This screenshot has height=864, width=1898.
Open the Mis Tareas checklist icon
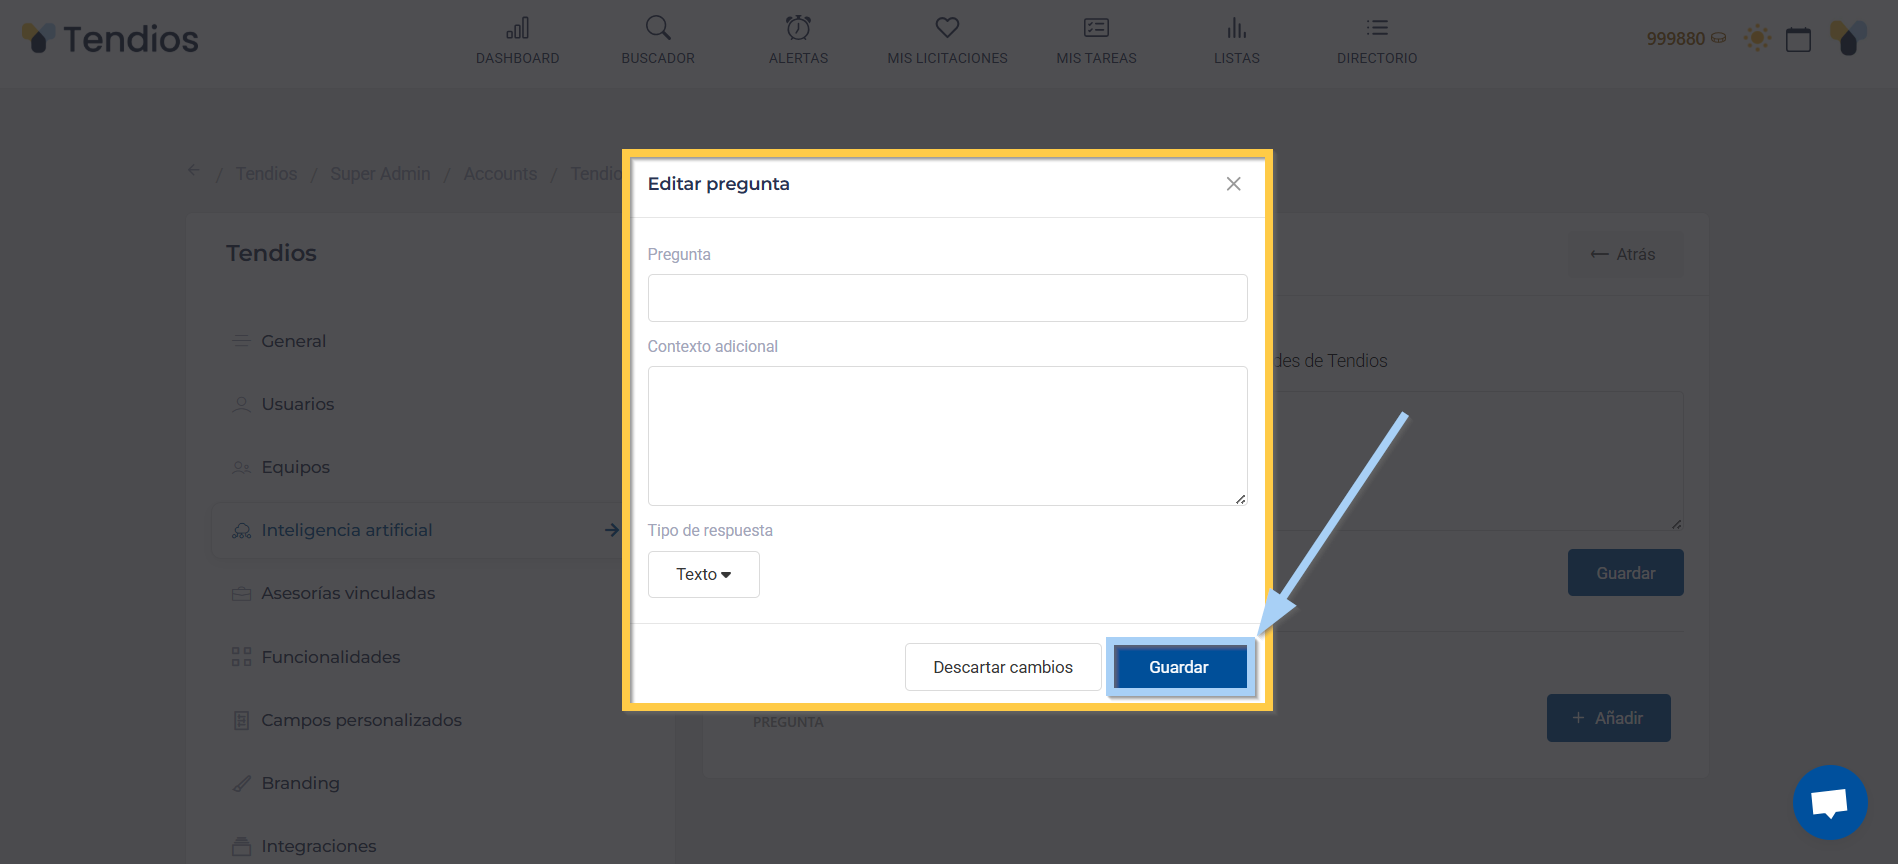(x=1096, y=28)
